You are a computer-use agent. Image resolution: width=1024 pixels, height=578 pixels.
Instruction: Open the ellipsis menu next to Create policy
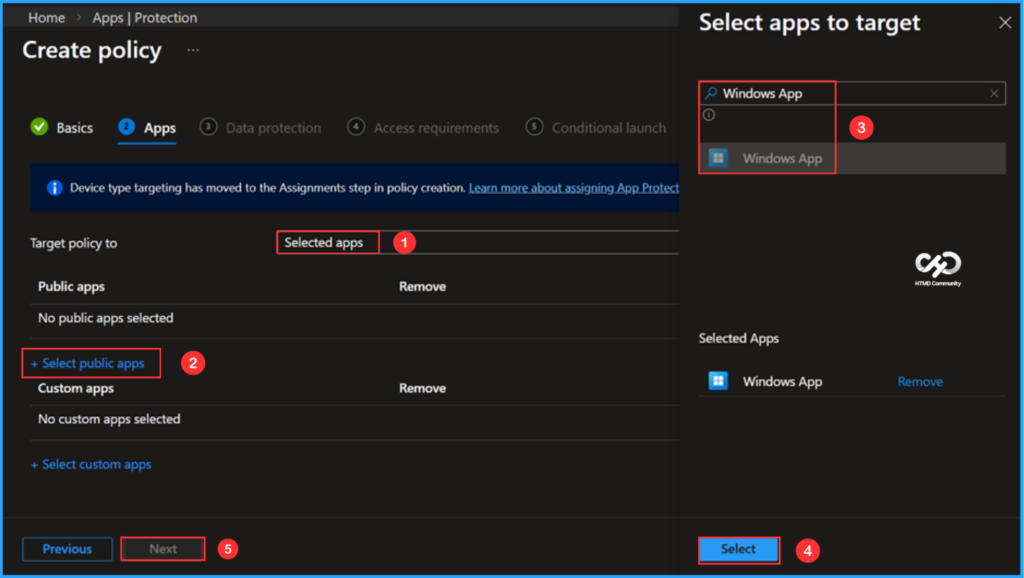click(192, 48)
